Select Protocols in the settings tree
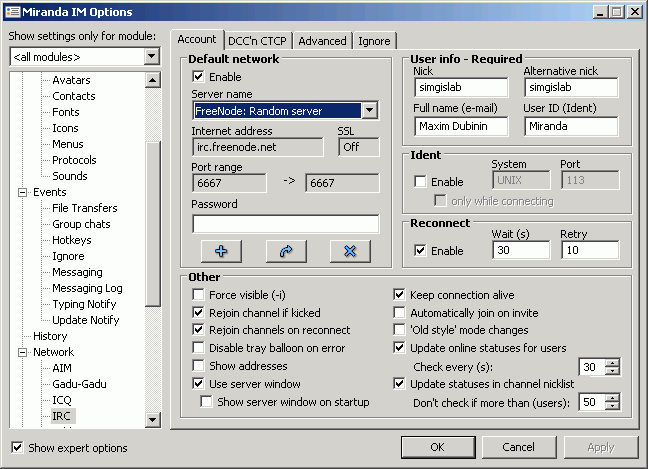 pyautogui.click(x=74, y=160)
